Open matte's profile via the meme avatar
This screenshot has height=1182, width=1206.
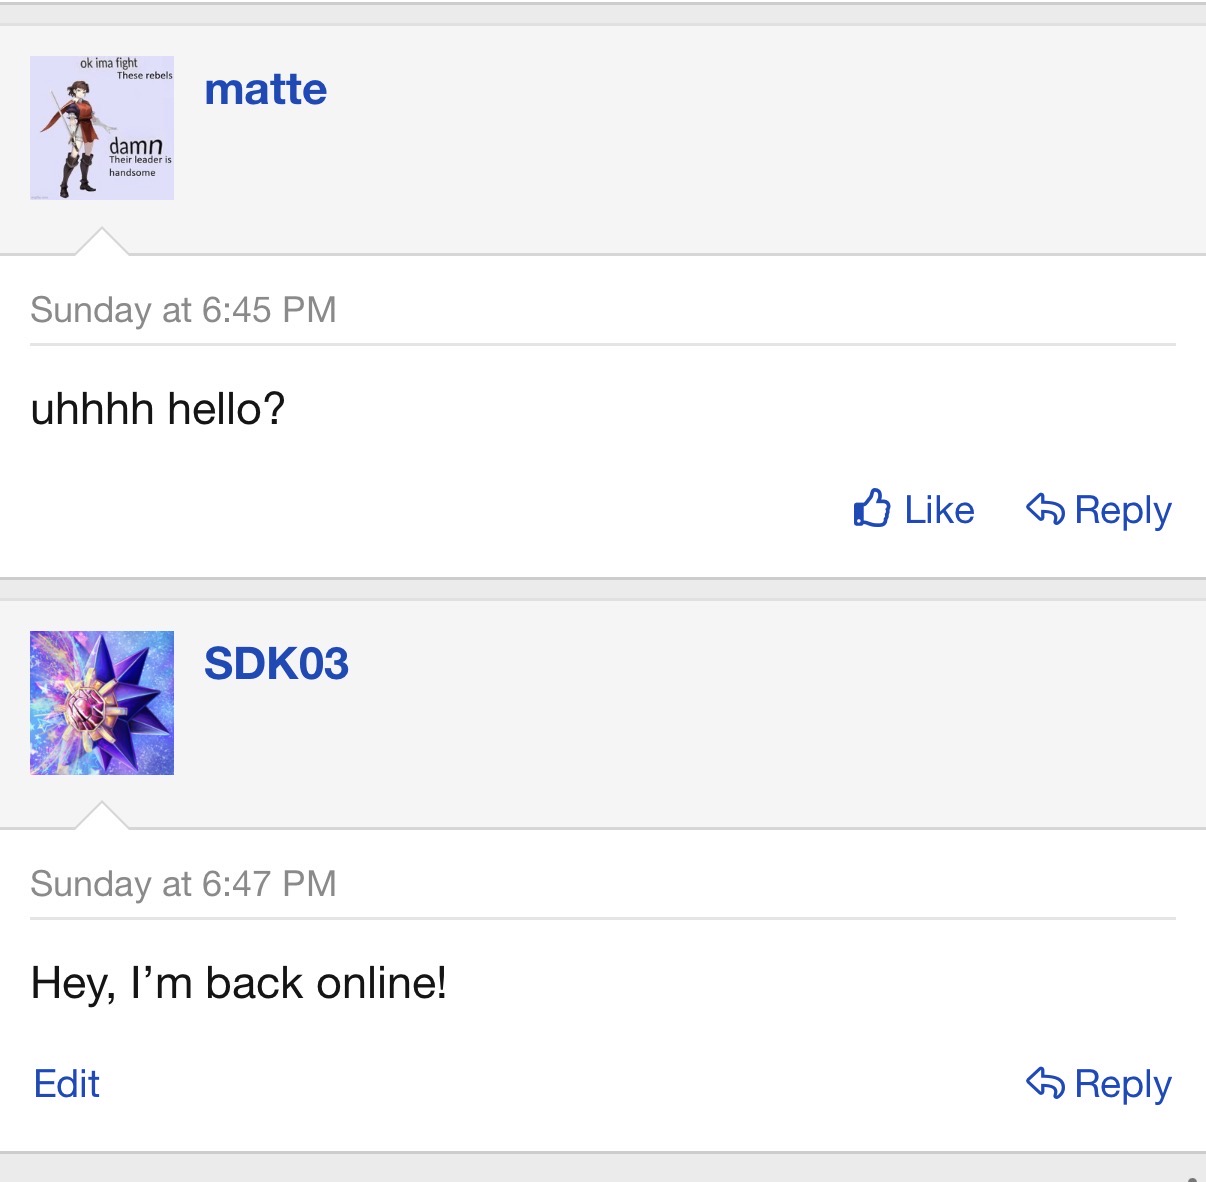(x=102, y=128)
